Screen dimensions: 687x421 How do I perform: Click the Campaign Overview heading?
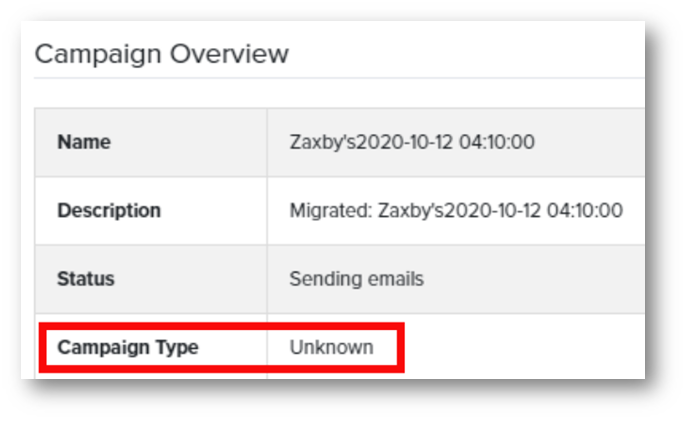click(162, 54)
